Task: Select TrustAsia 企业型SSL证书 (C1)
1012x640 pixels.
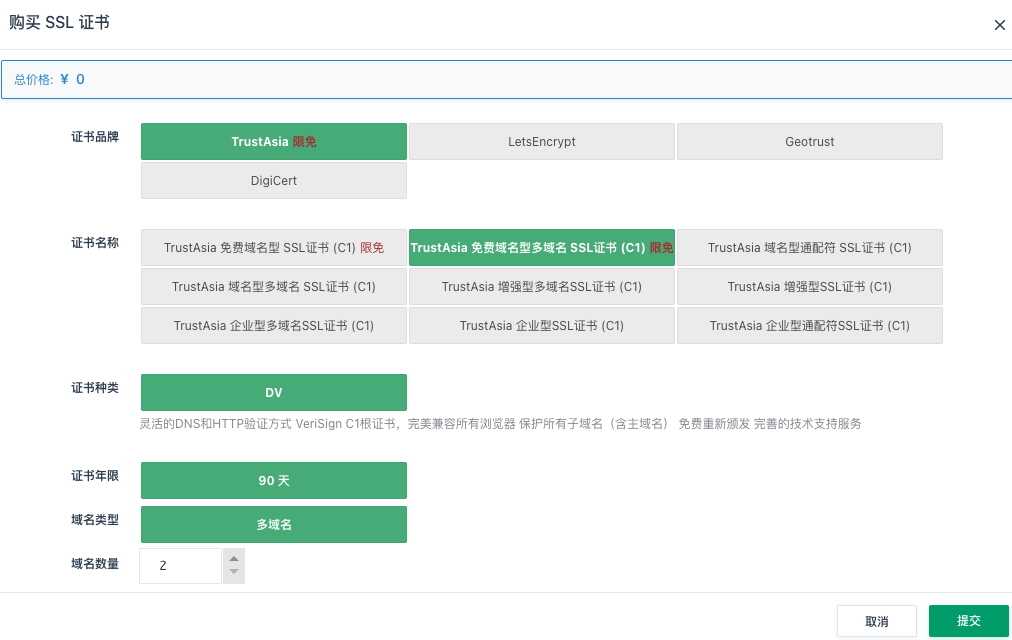Action: pyautogui.click(x=541, y=326)
